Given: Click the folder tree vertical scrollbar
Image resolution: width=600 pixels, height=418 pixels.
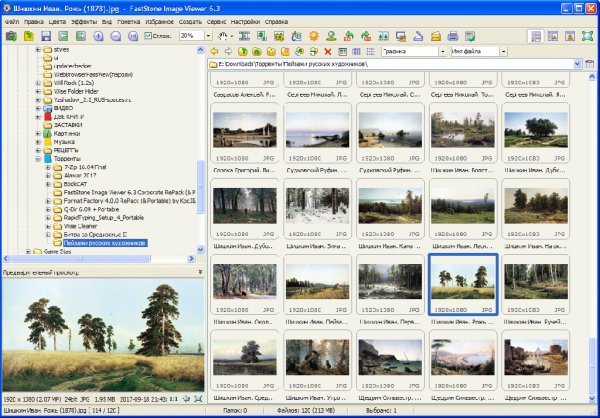Looking at the screenshot, I should click(x=201, y=186).
